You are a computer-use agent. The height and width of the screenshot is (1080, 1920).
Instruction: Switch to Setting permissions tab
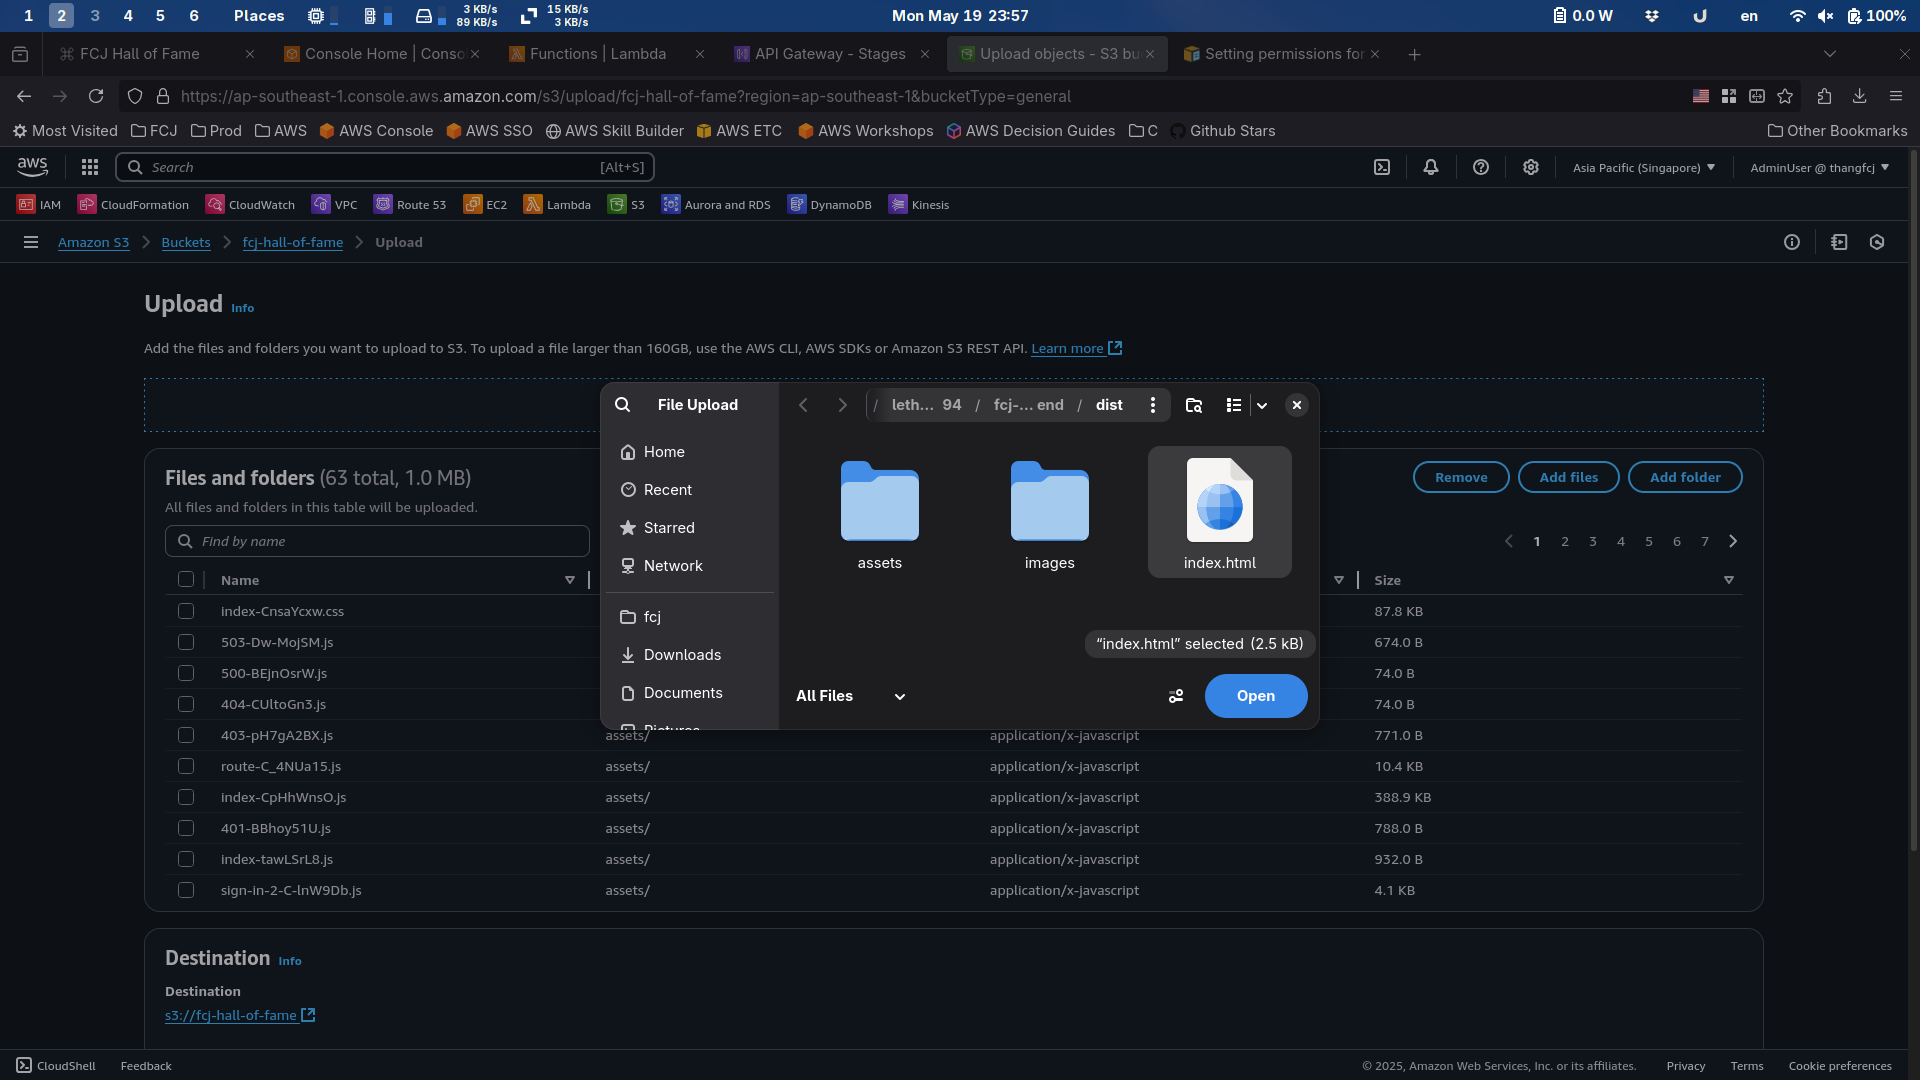pos(1281,54)
